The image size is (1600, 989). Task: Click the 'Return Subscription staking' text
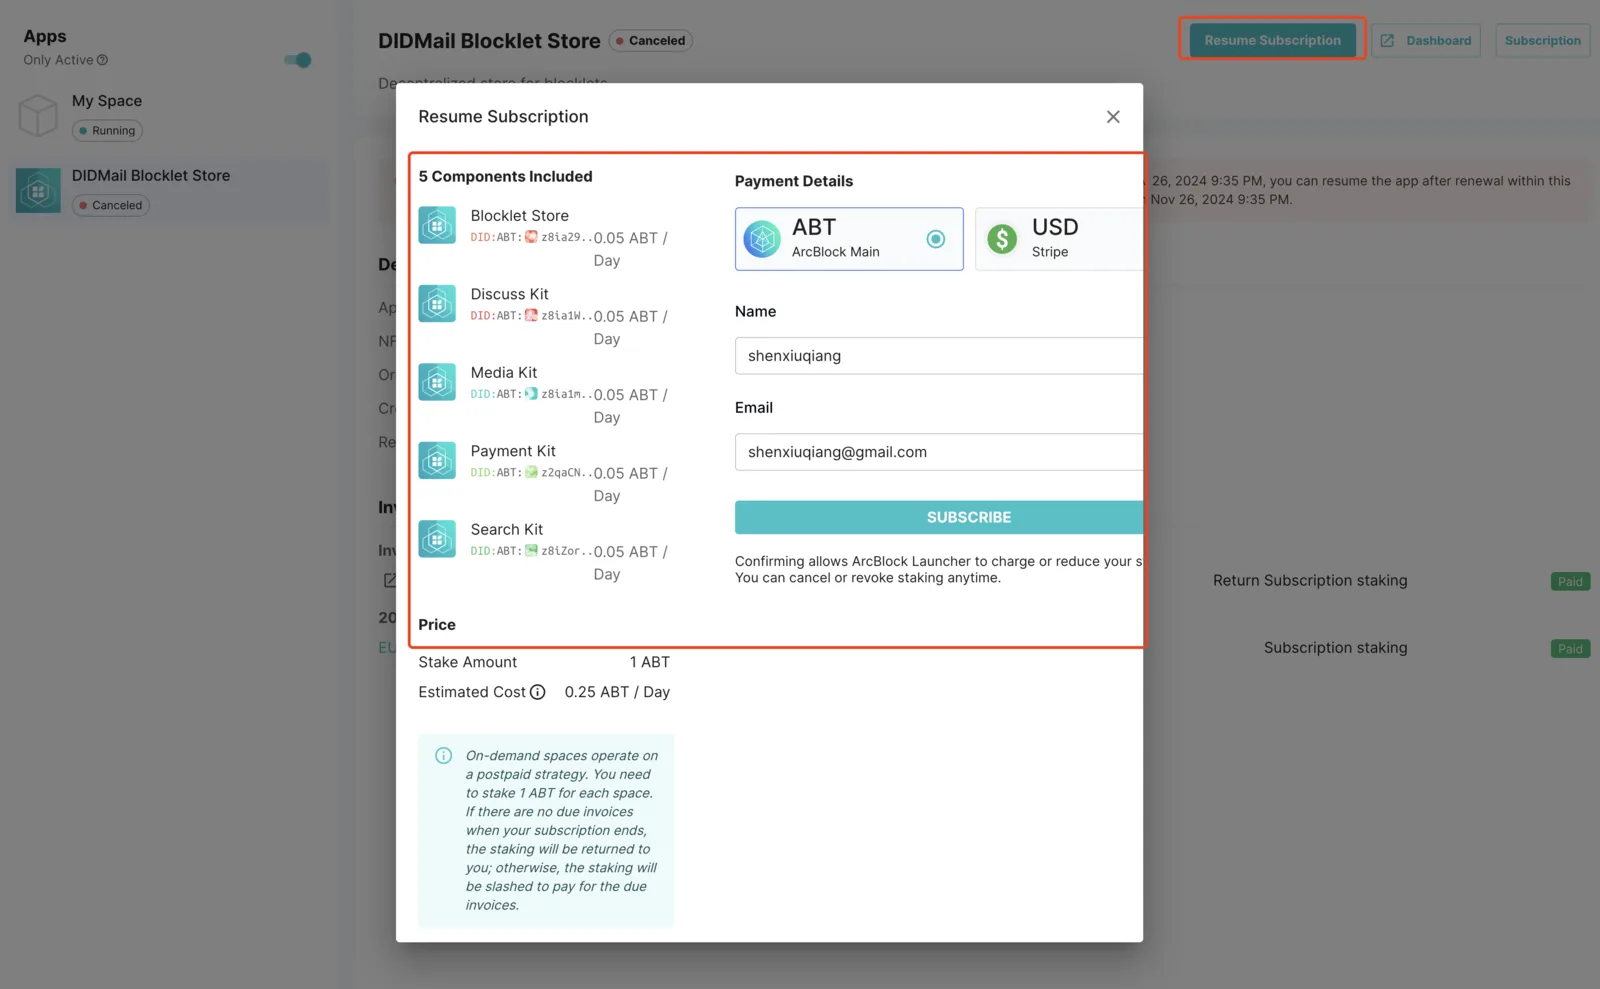[x=1310, y=581]
